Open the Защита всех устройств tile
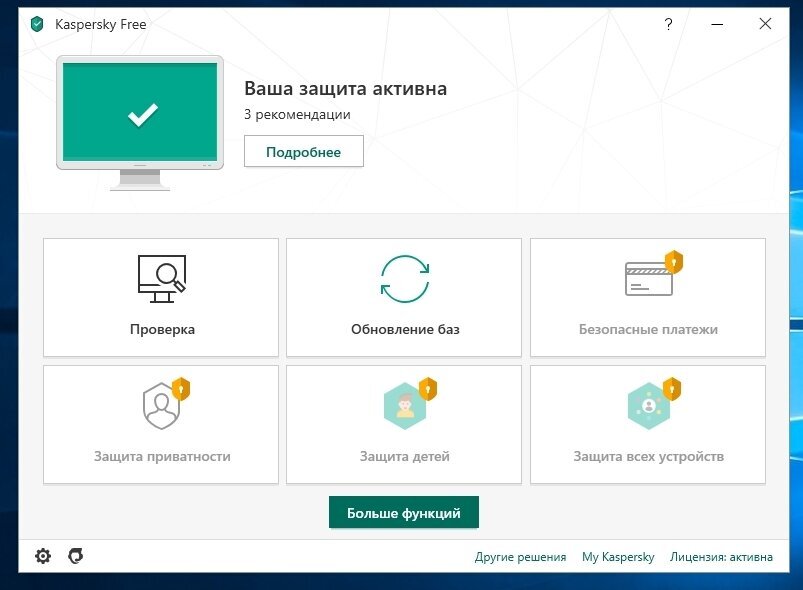This screenshot has height=590, width=803. 648,425
